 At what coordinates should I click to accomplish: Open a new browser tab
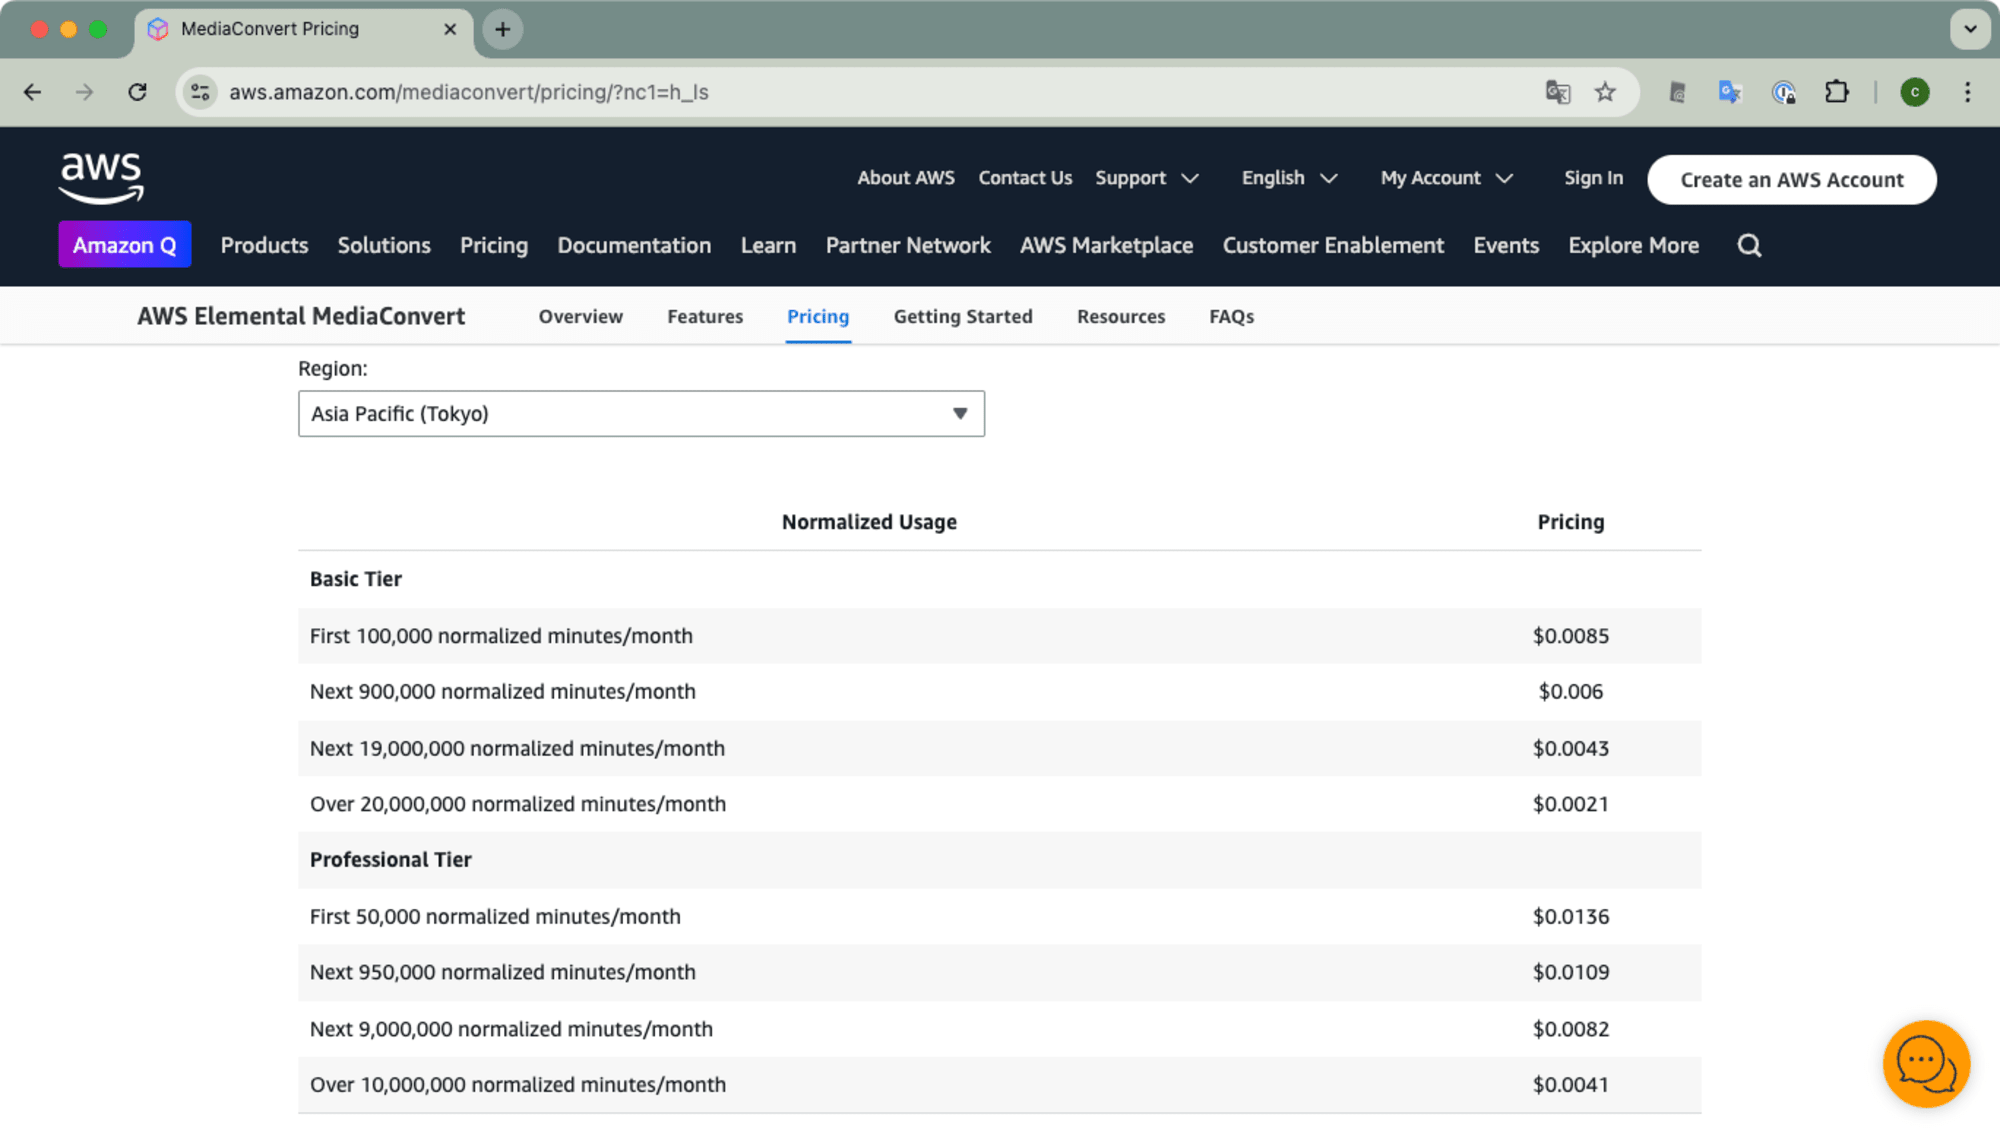coord(503,29)
